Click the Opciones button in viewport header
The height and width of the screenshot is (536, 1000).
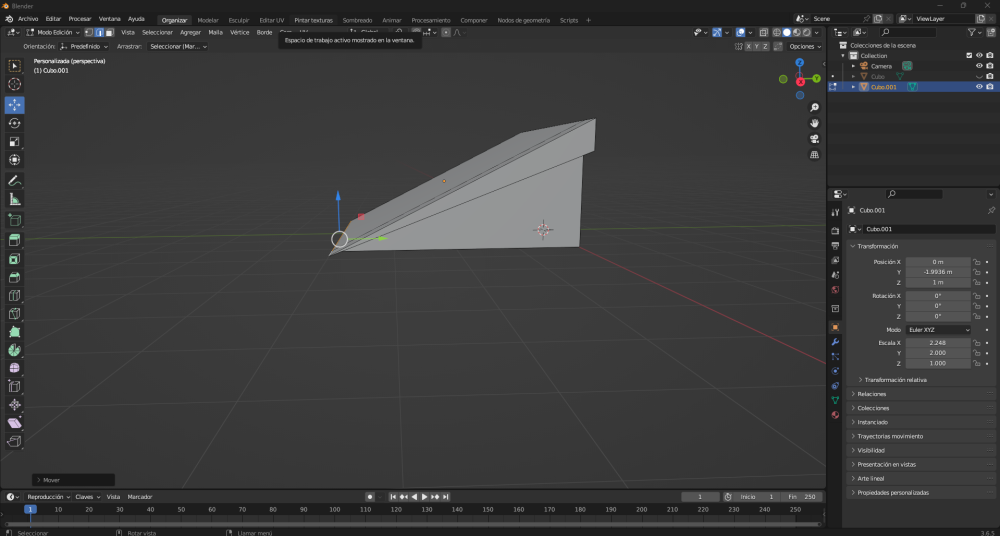[x=803, y=46]
